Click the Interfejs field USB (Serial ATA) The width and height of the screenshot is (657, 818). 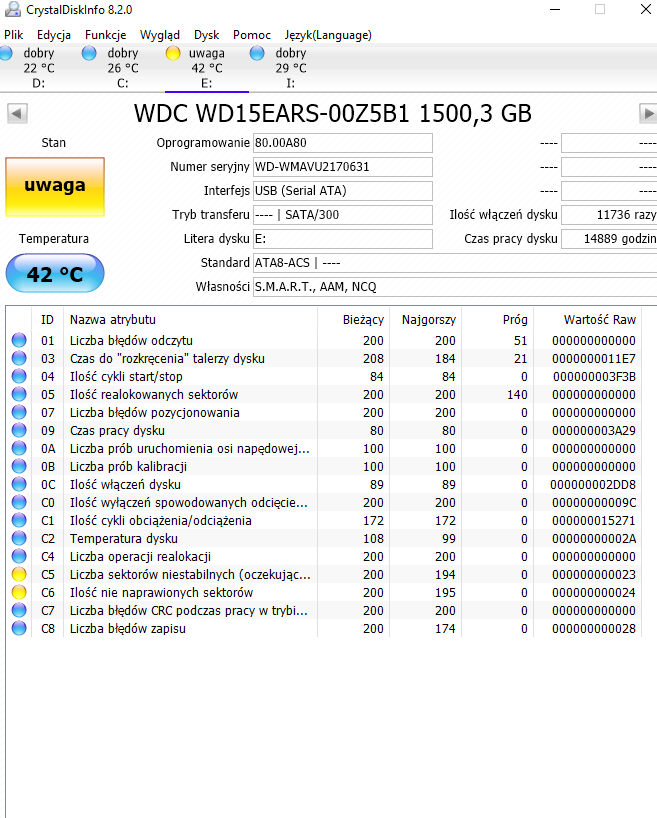click(x=343, y=191)
